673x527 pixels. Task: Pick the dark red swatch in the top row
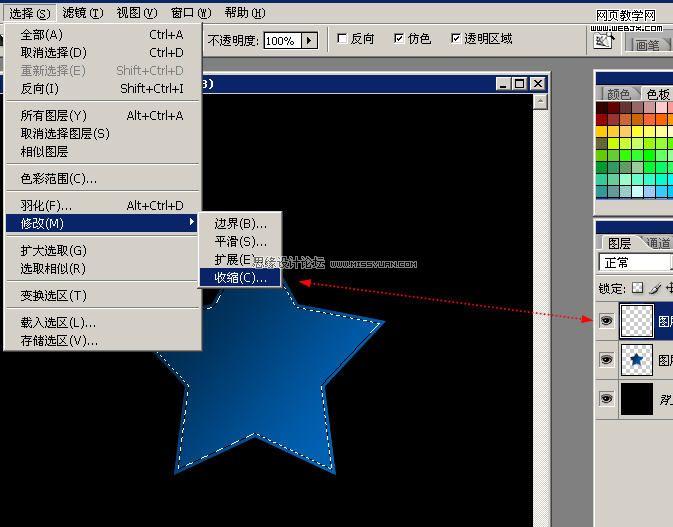[613, 108]
